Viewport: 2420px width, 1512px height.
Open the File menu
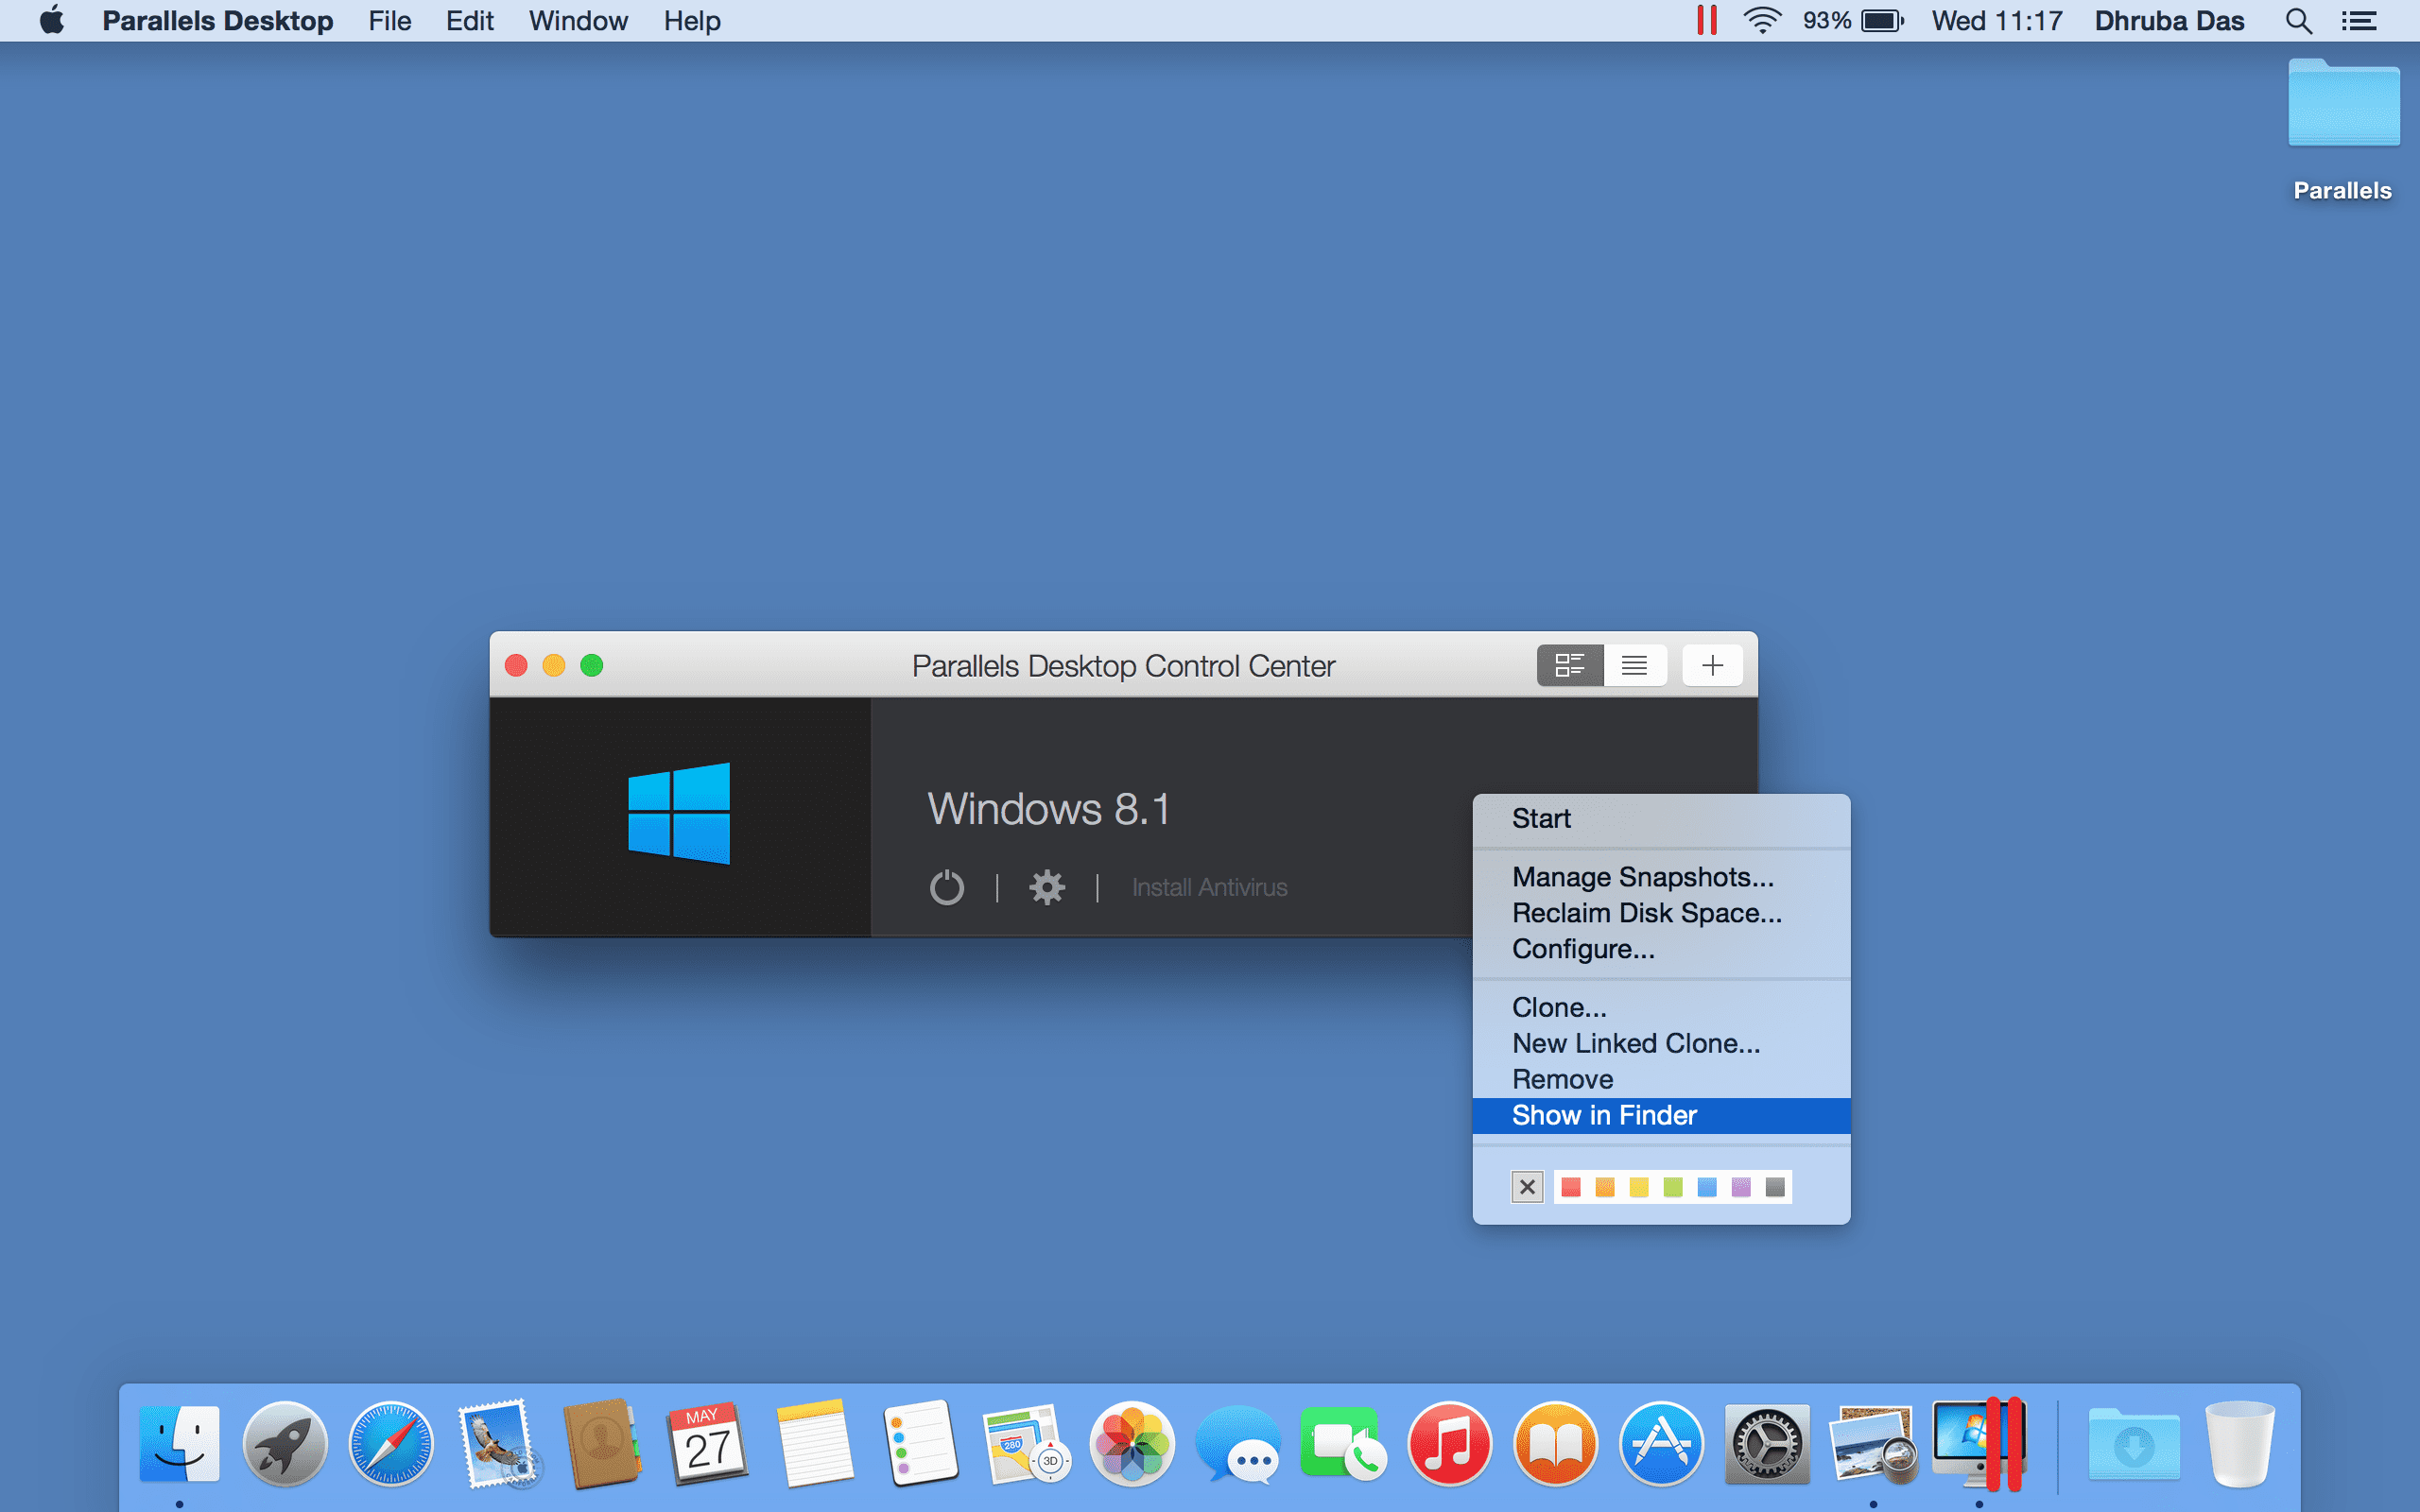click(x=389, y=21)
